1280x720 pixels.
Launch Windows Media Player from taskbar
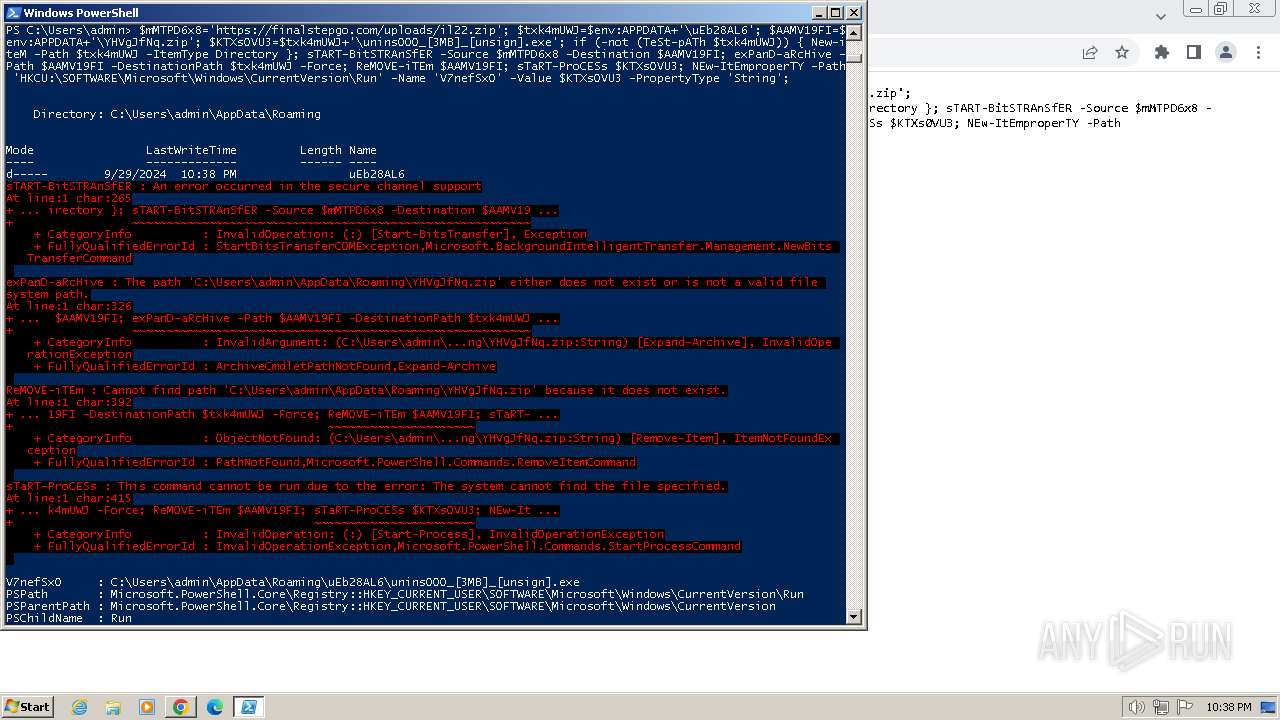coord(147,707)
